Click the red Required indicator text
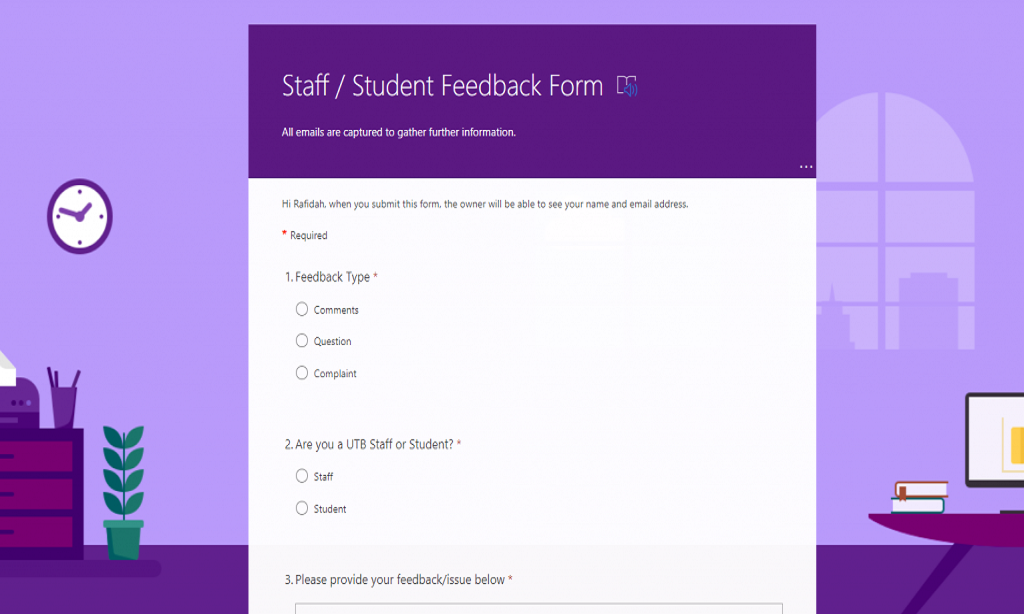The height and width of the screenshot is (614, 1024). 308,236
